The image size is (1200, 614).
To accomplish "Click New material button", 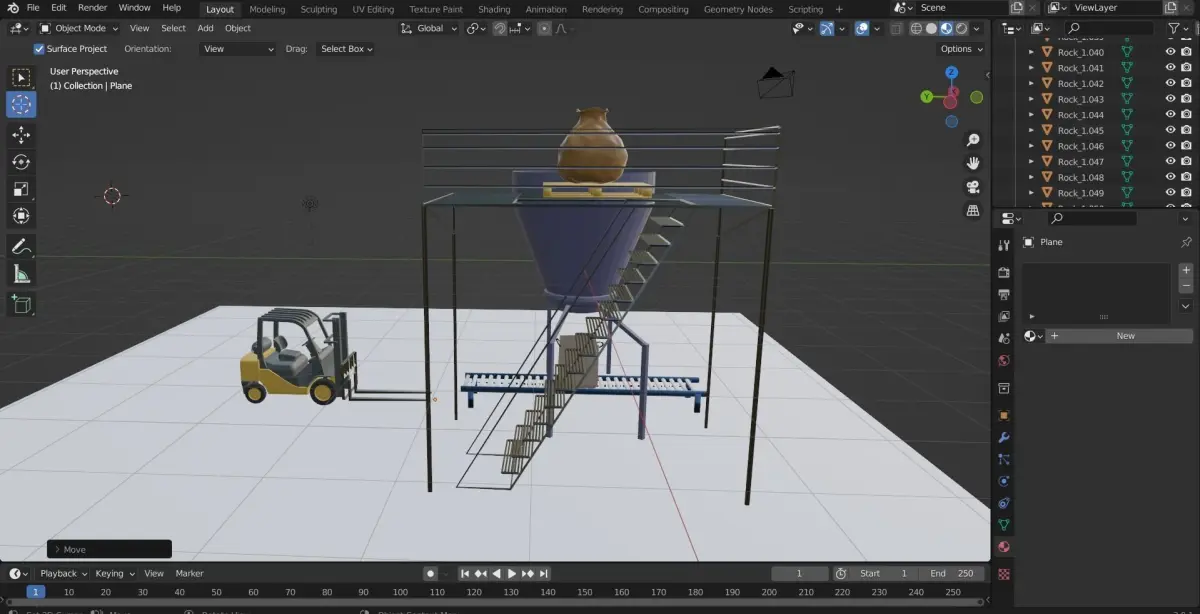I will 1119,336.
